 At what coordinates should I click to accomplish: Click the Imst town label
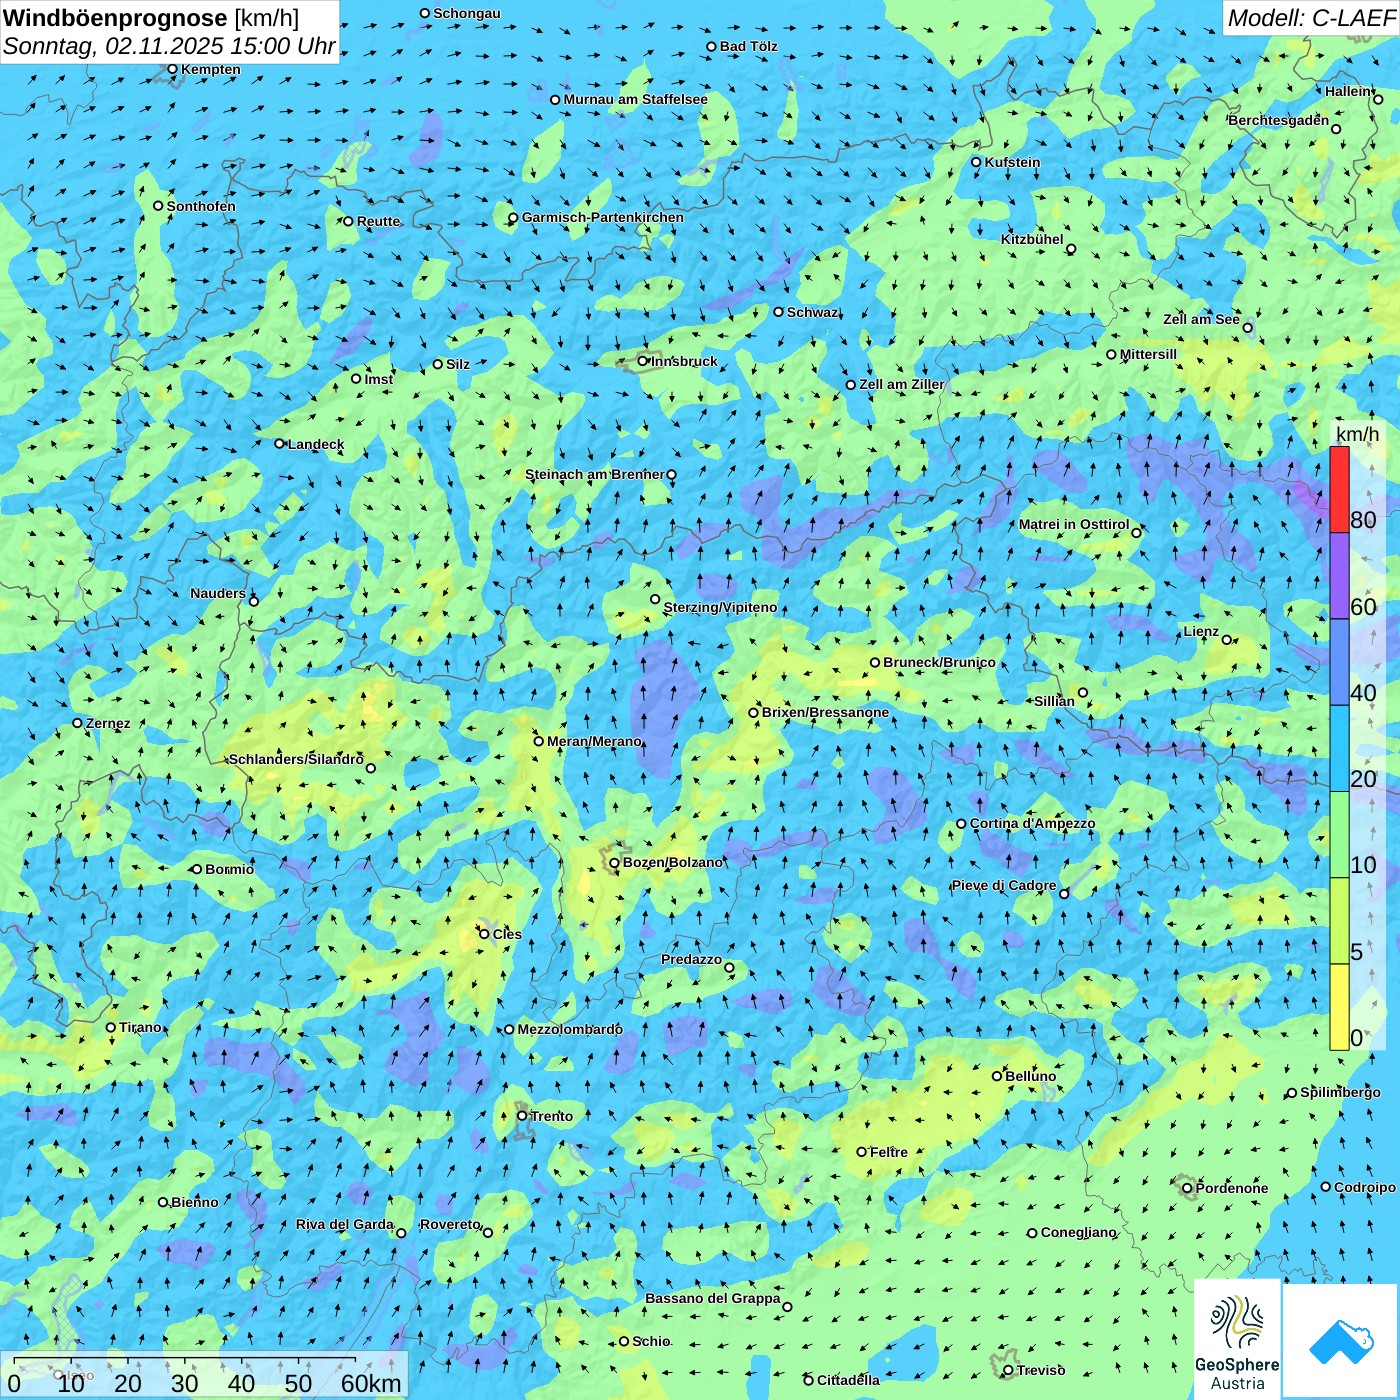pos(379,379)
